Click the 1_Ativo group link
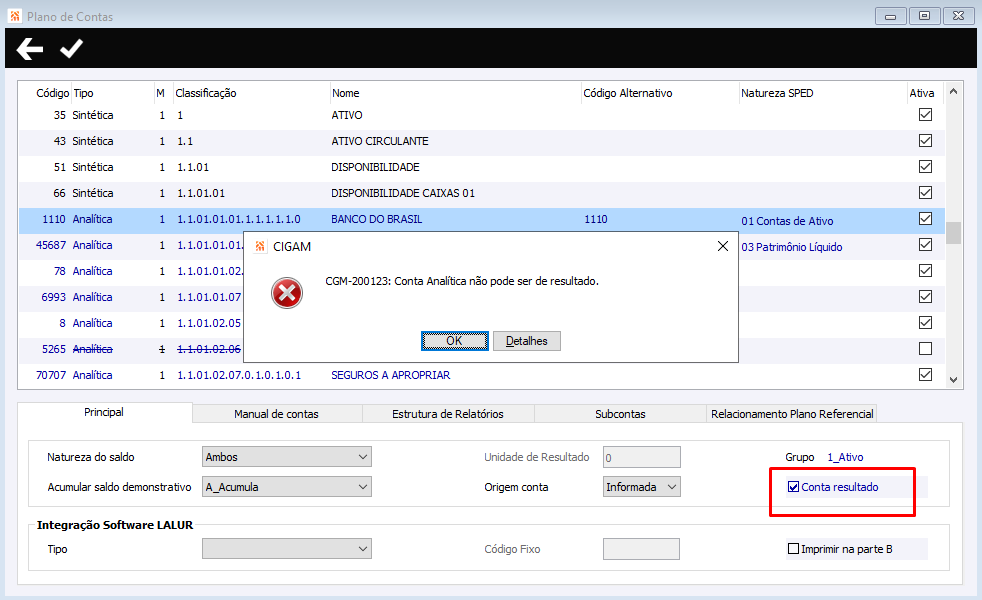The height and width of the screenshot is (600, 982). coord(845,457)
